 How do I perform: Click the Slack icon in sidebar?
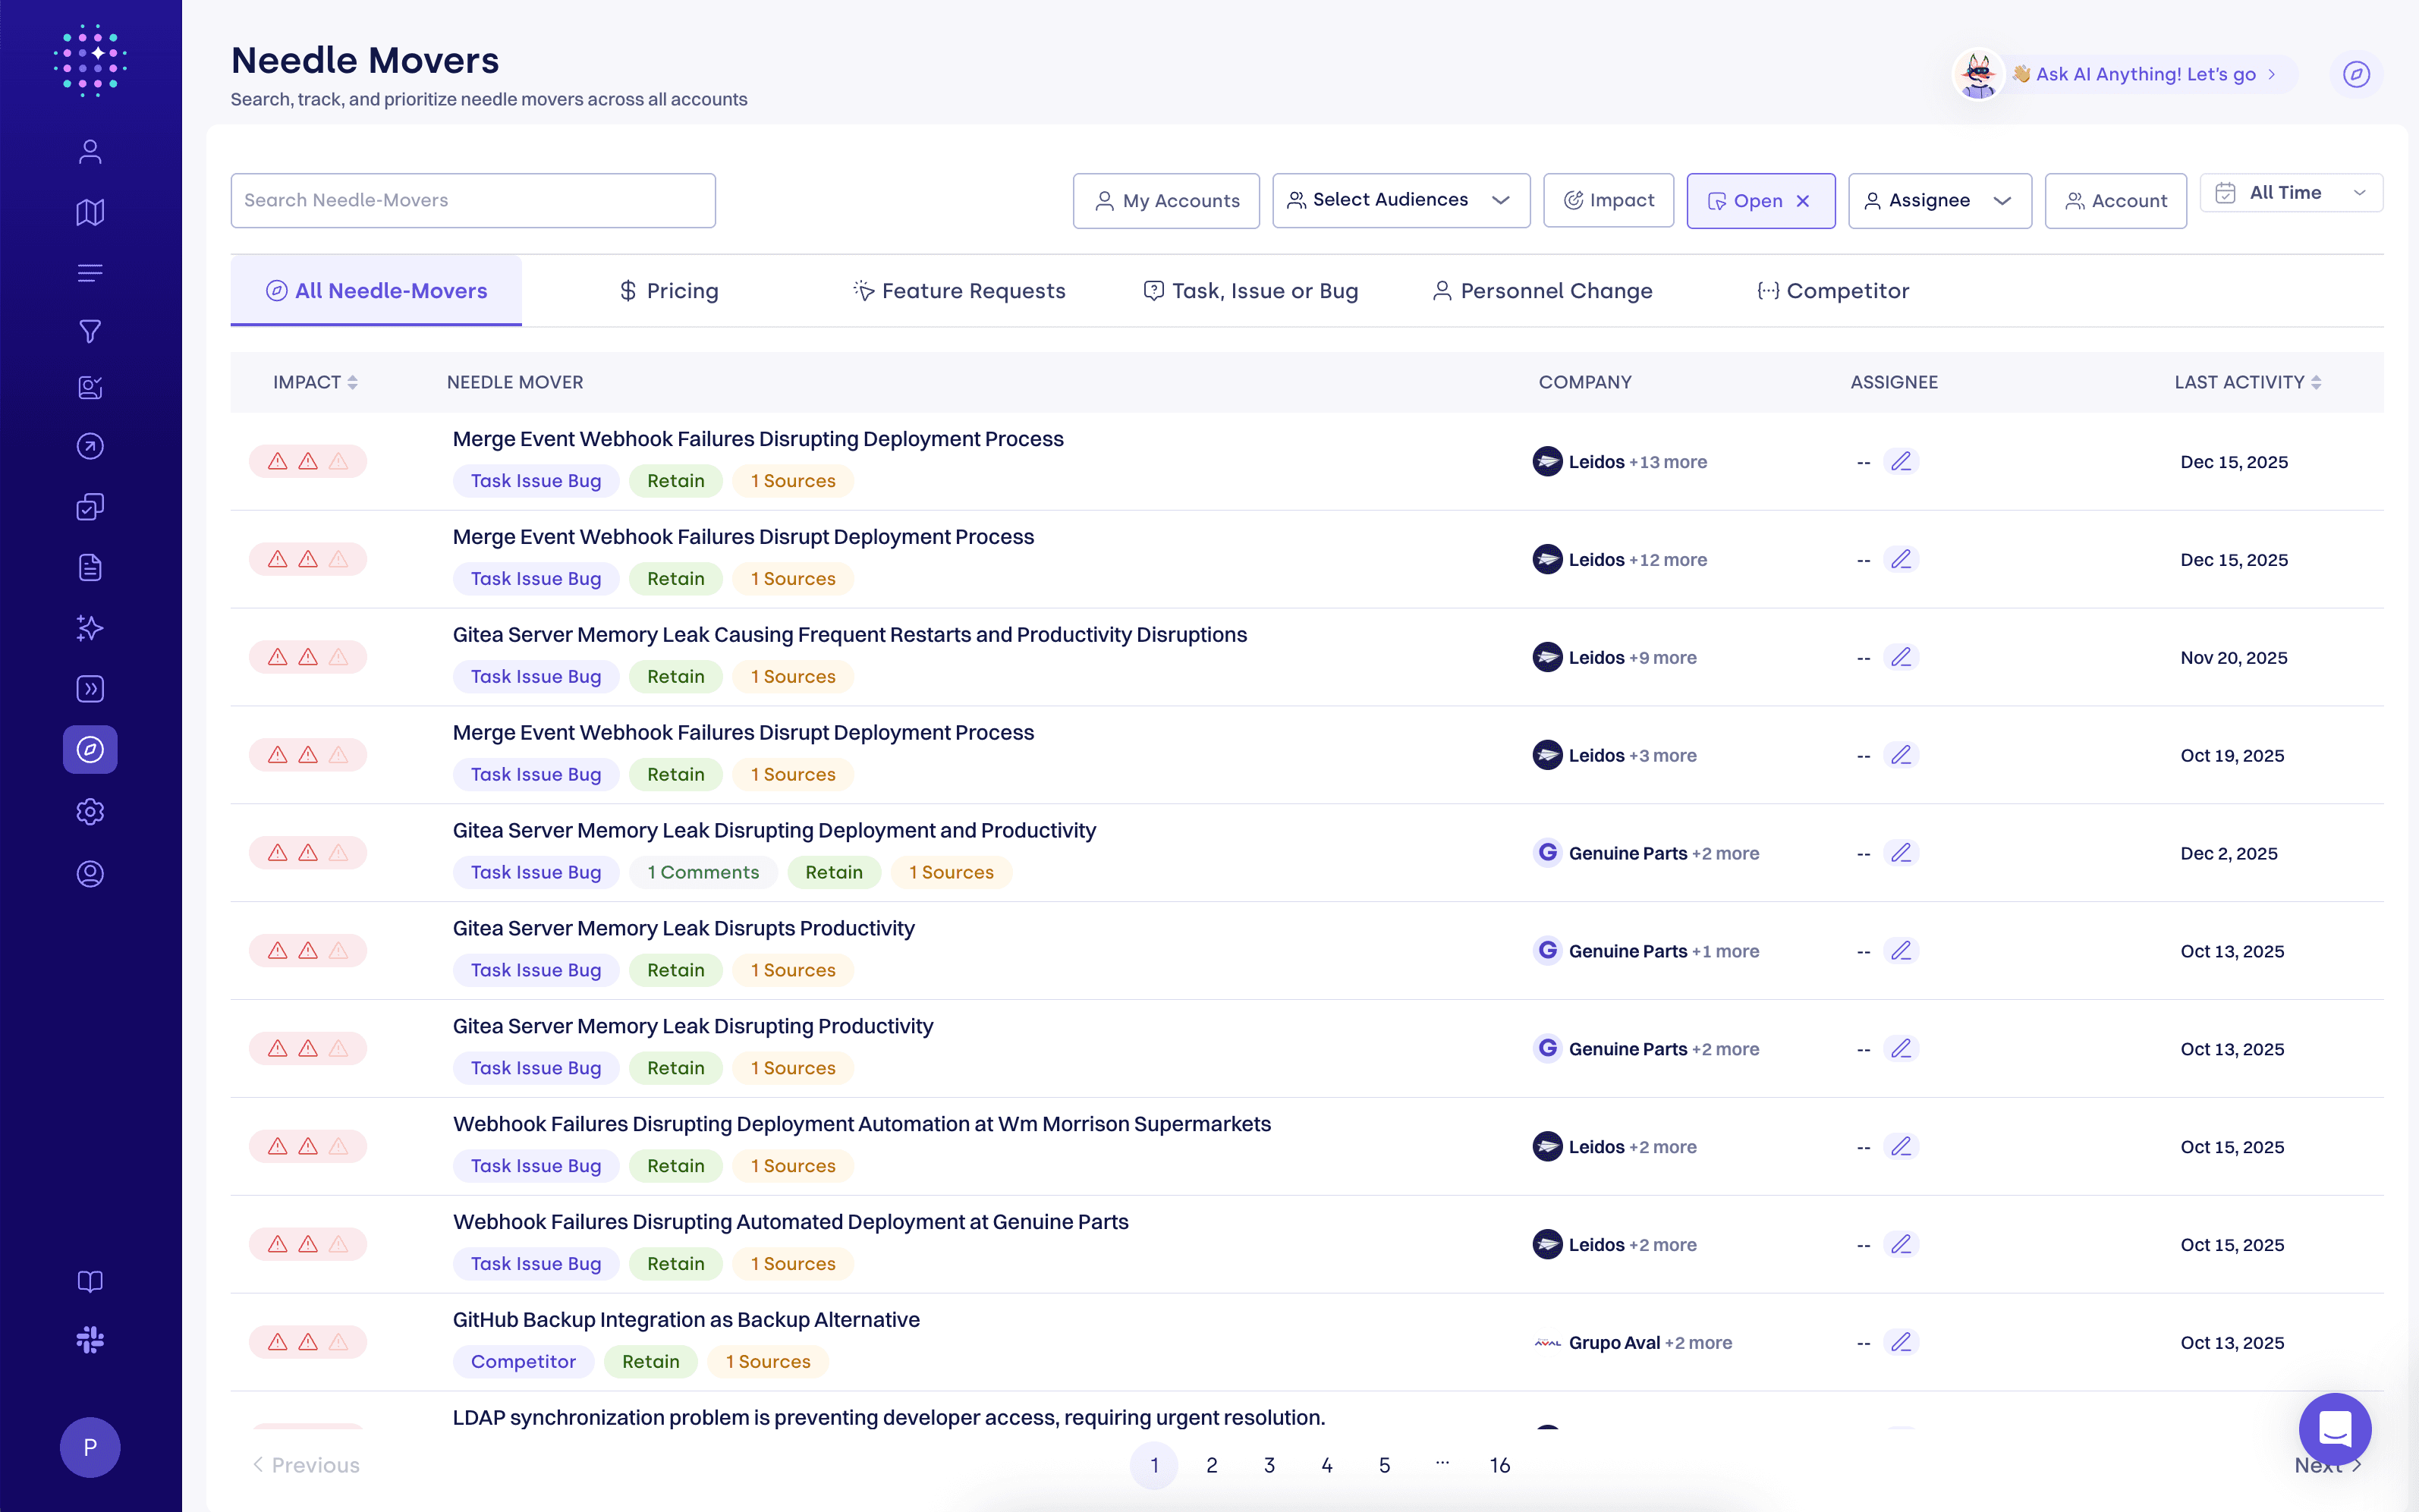click(90, 1340)
